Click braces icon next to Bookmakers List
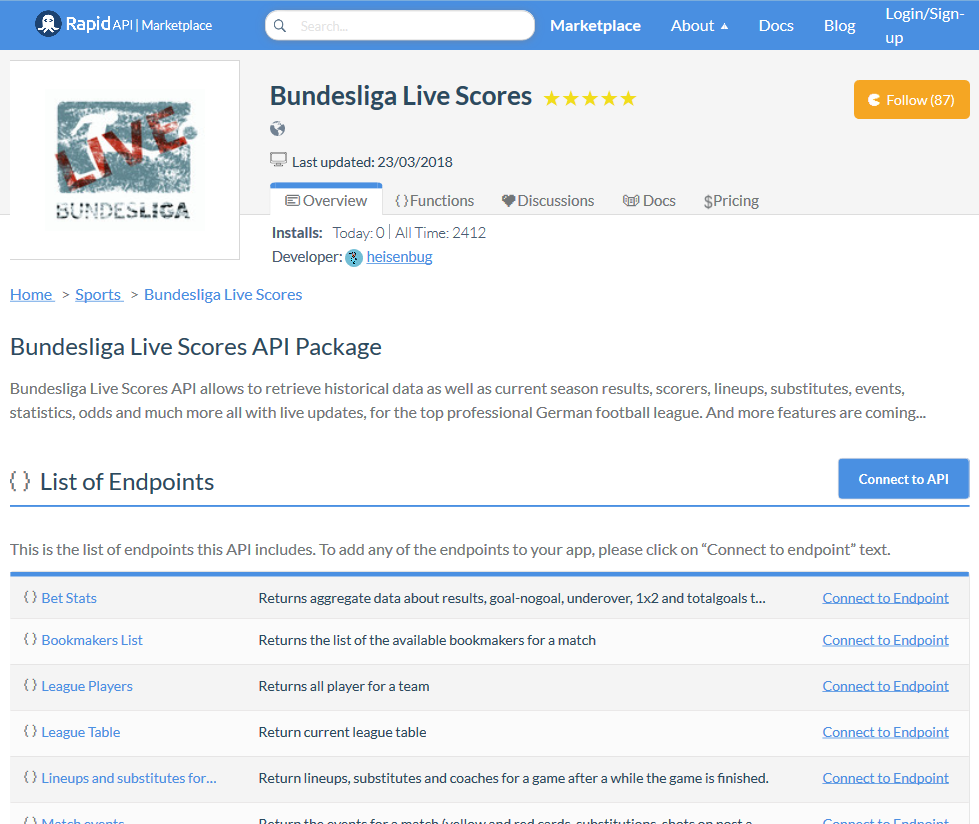This screenshot has height=824, width=979. [x=30, y=639]
